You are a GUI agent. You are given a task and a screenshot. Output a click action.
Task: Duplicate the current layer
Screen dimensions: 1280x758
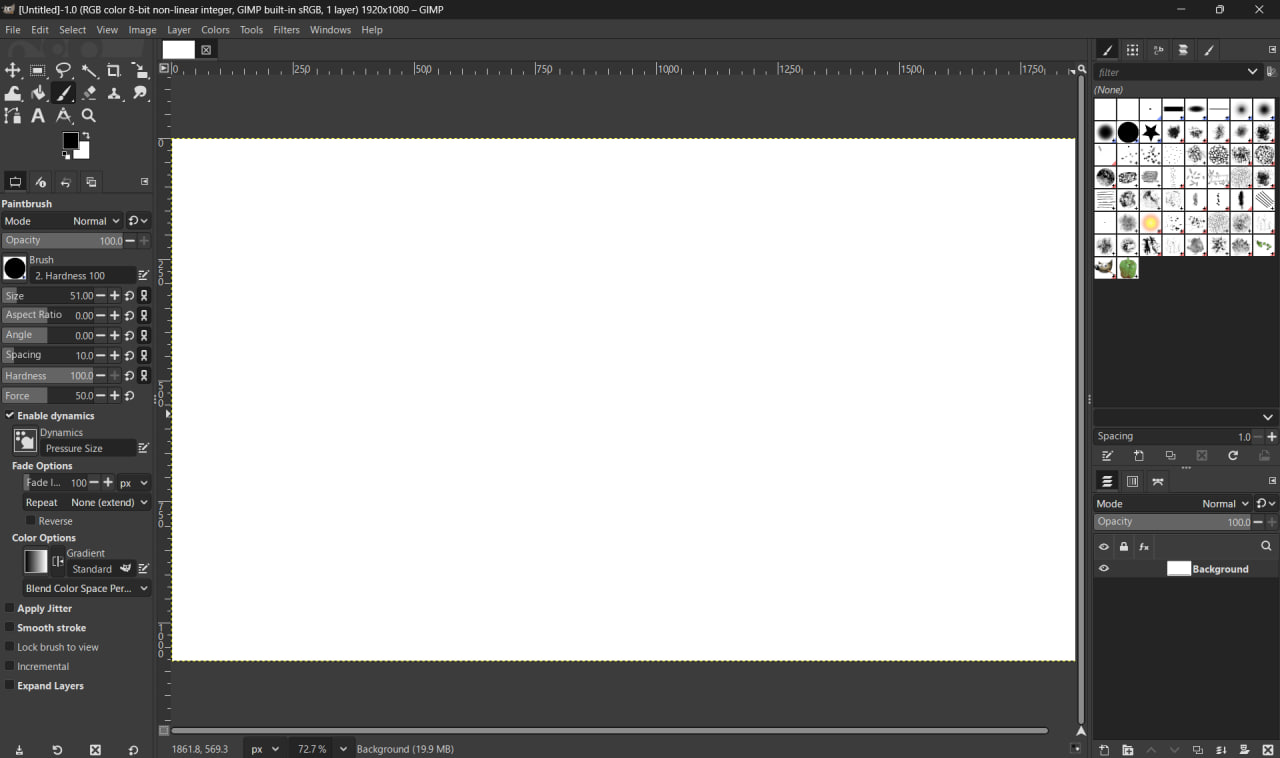pyautogui.click(x=1198, y=750)
